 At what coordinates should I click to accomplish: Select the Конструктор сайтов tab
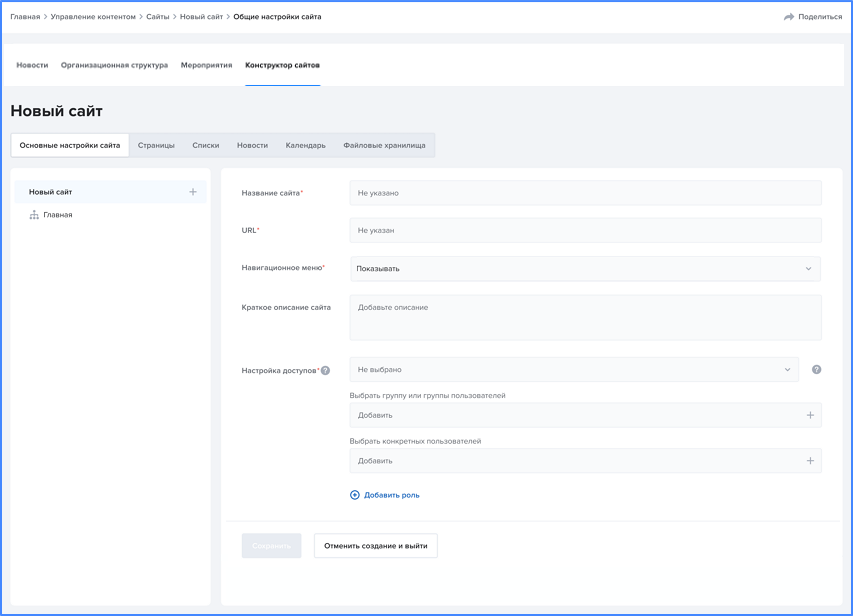coord(282,65)
